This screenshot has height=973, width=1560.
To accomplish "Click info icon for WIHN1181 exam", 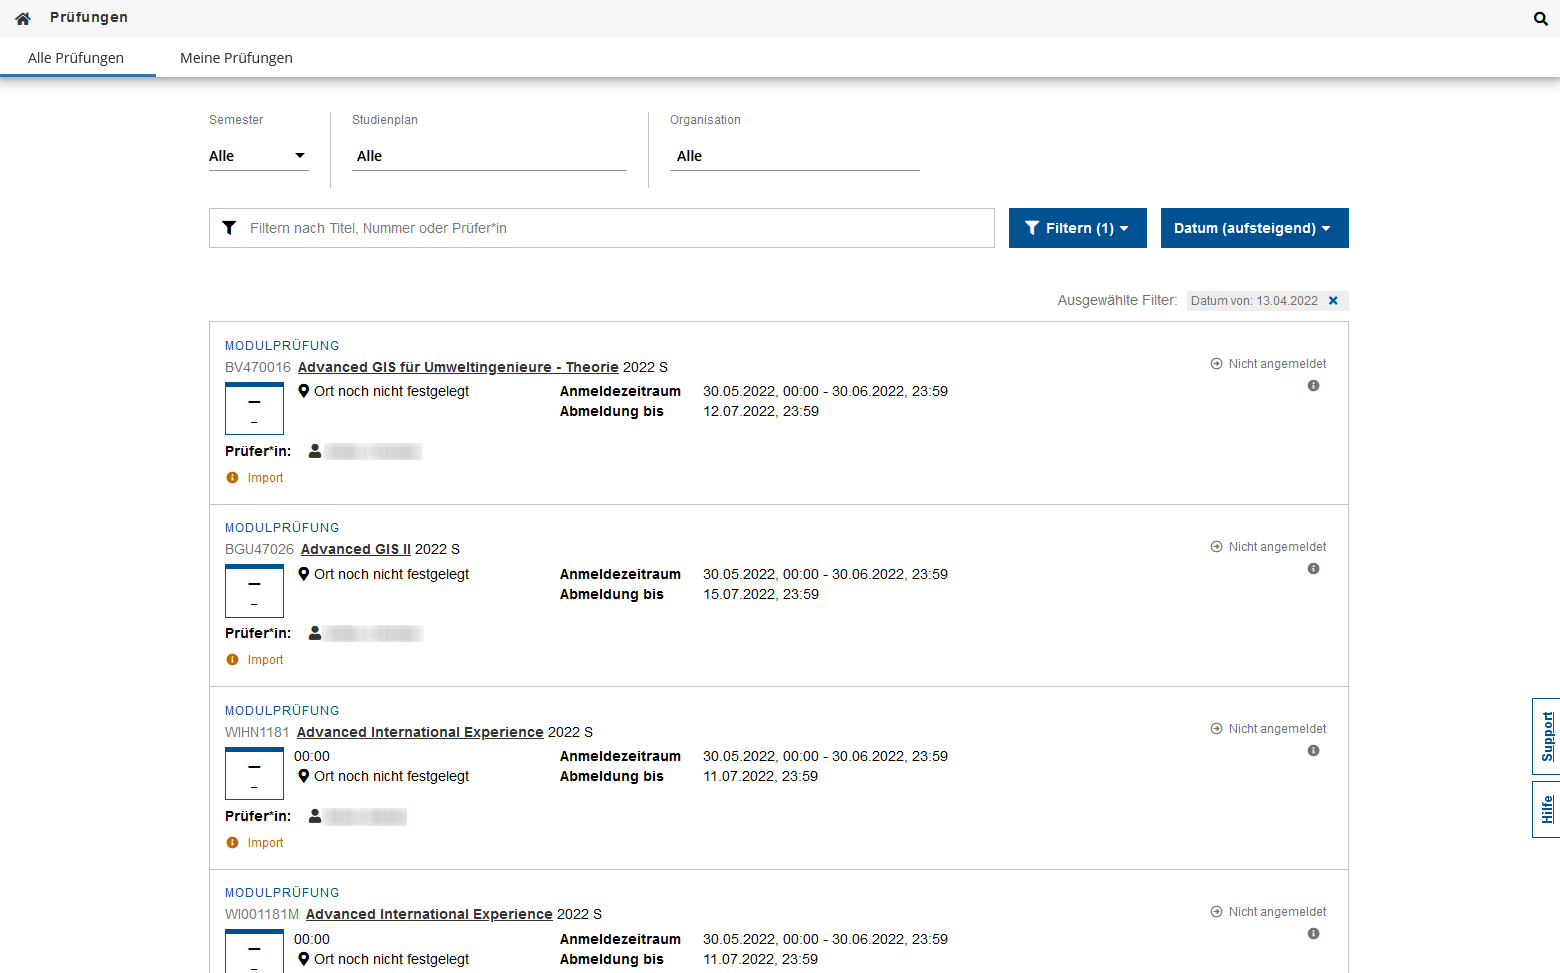I will [x=1313, y=751].
